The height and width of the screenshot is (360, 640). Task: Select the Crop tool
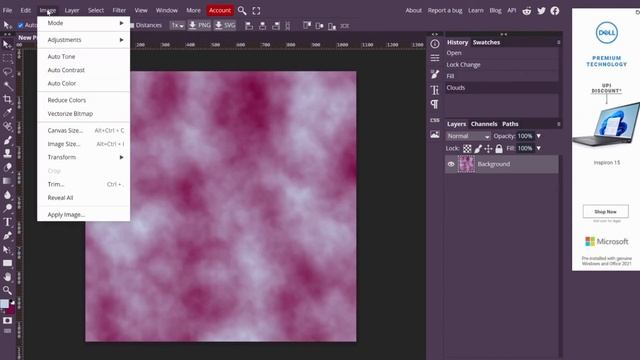click(x=7, y=99)
